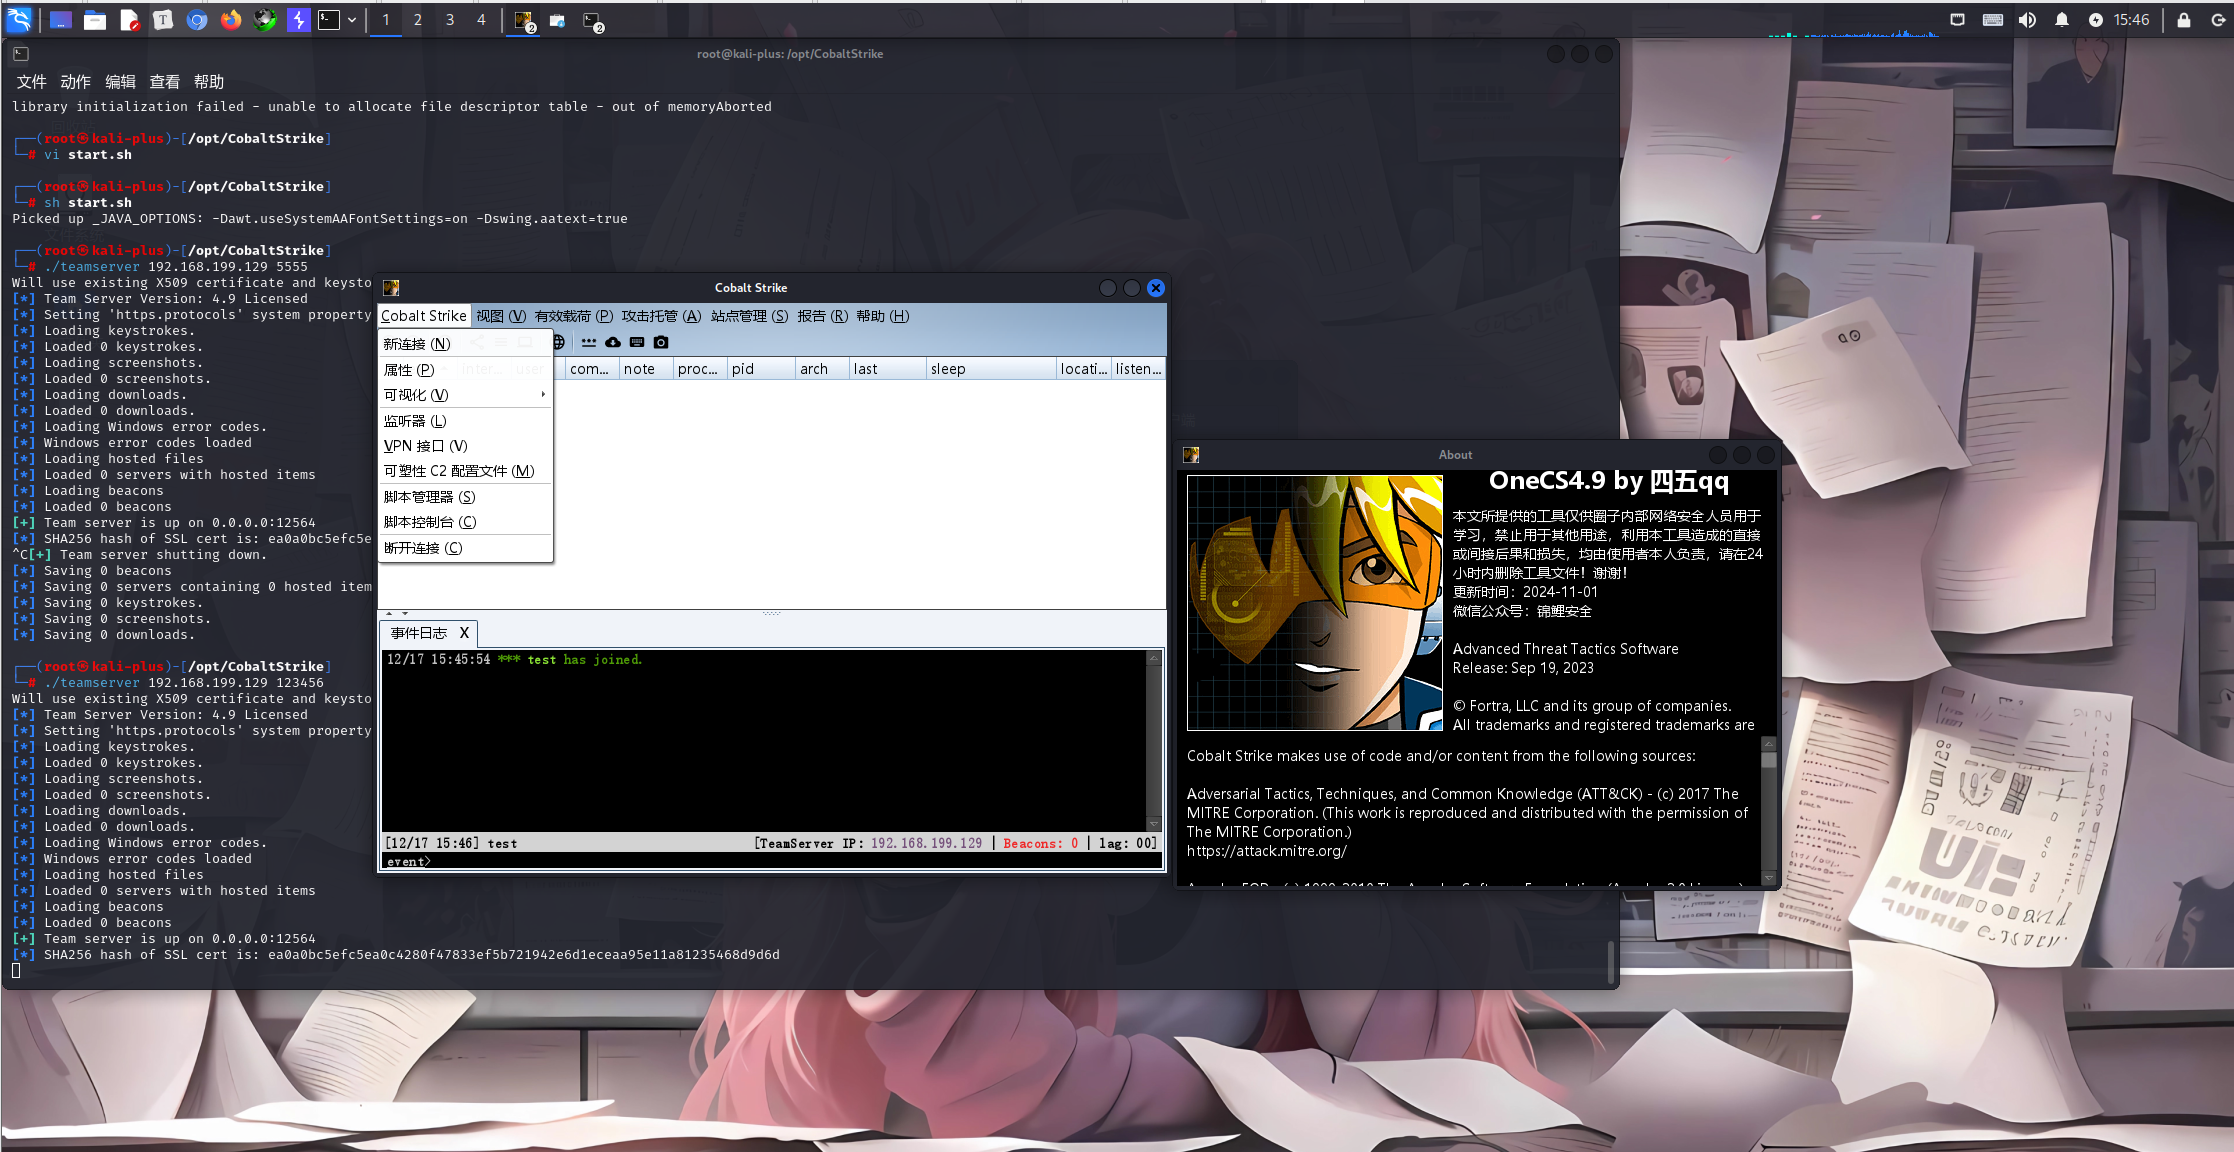Switch to workspace 3
The height and width of the screenshot is (1152, 2234).
click(450, 20)
